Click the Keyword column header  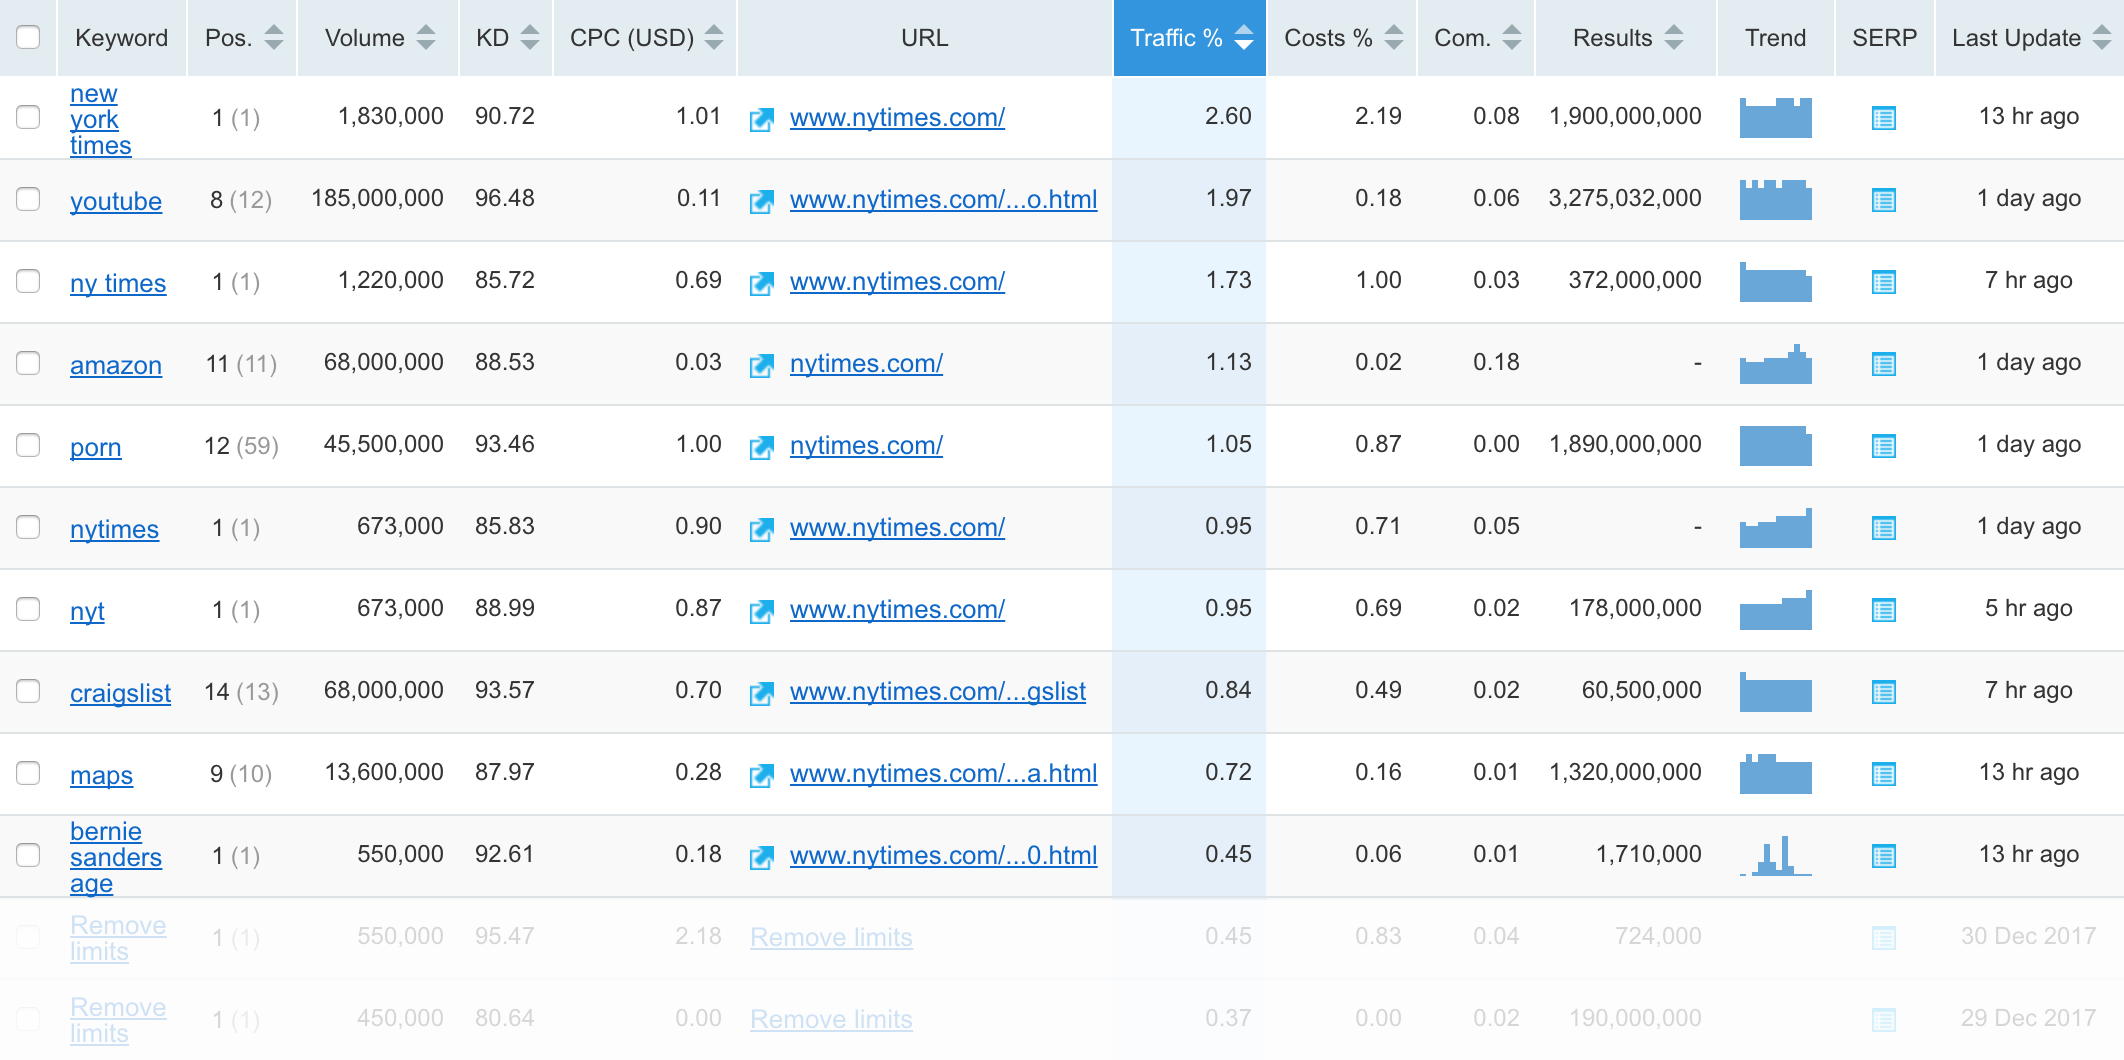click(x=122, y=38)
